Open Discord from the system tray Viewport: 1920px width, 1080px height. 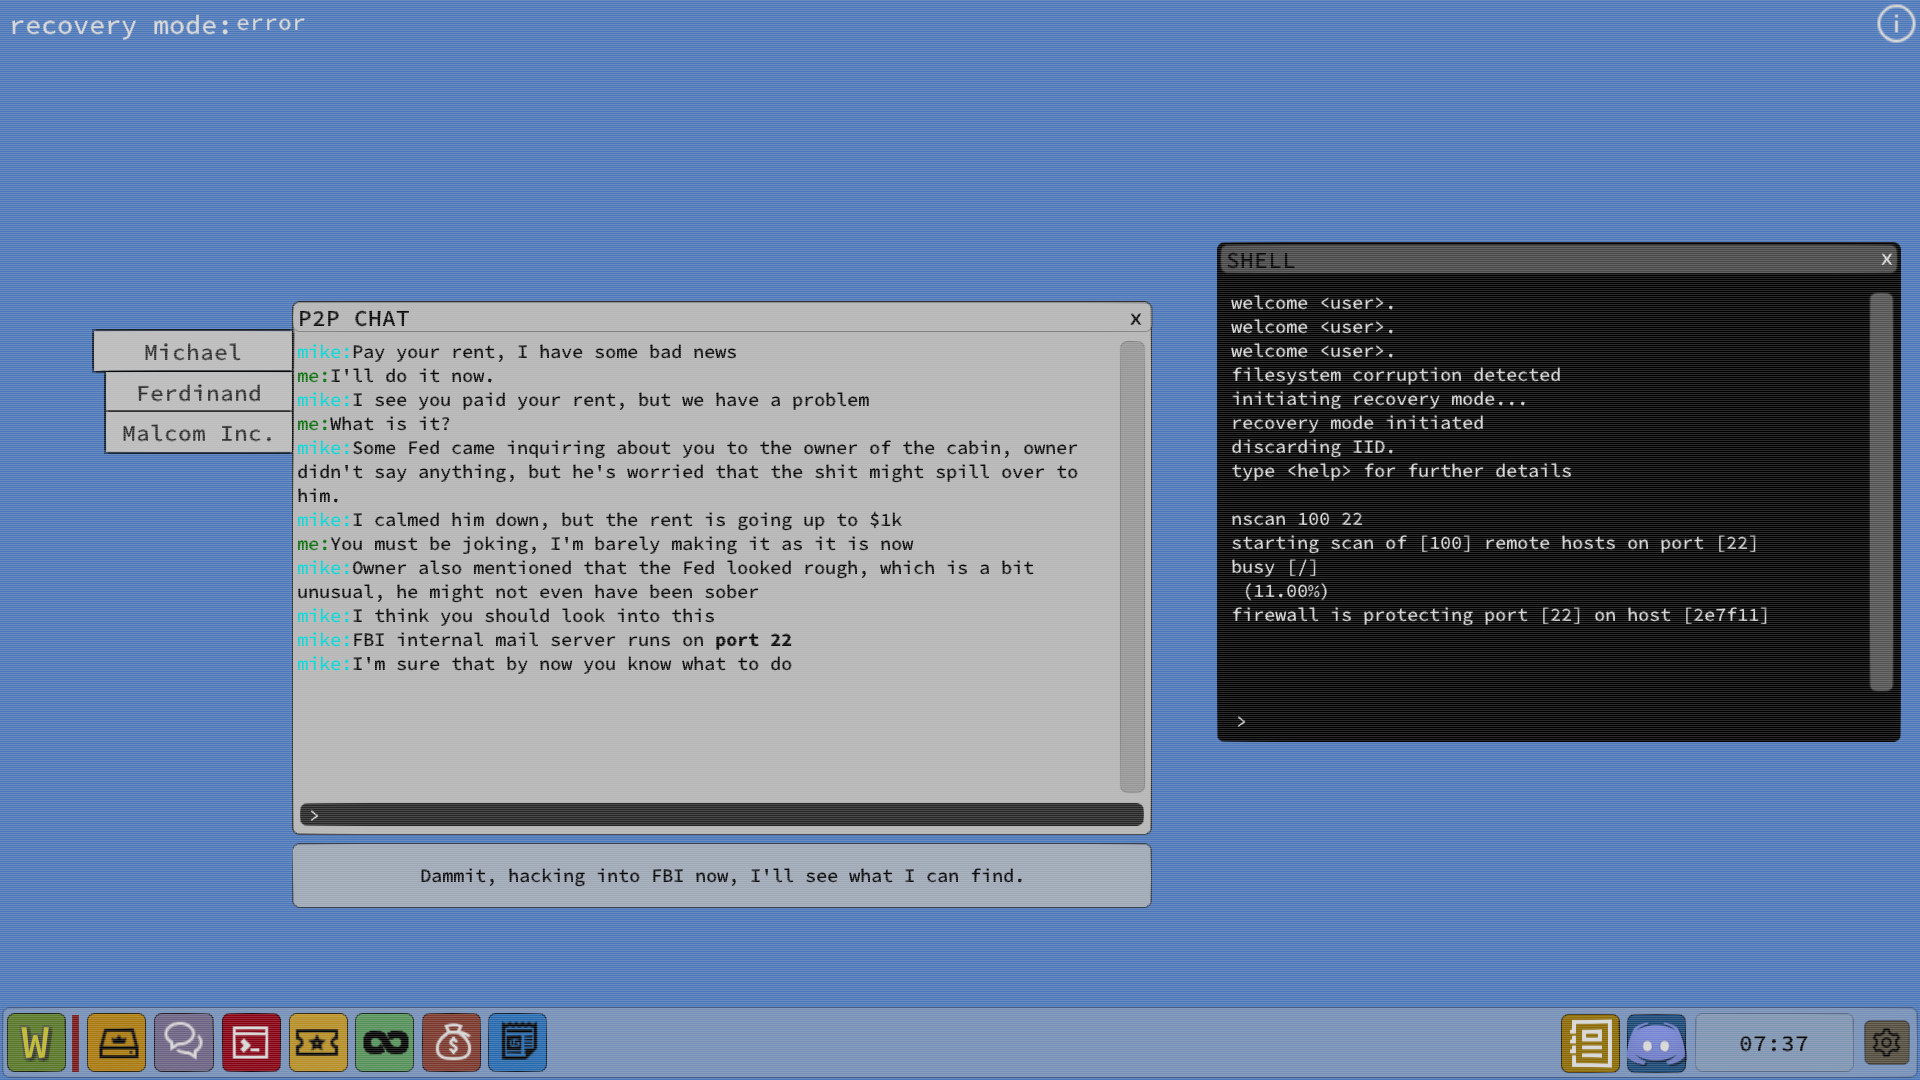[1658, 1043]
